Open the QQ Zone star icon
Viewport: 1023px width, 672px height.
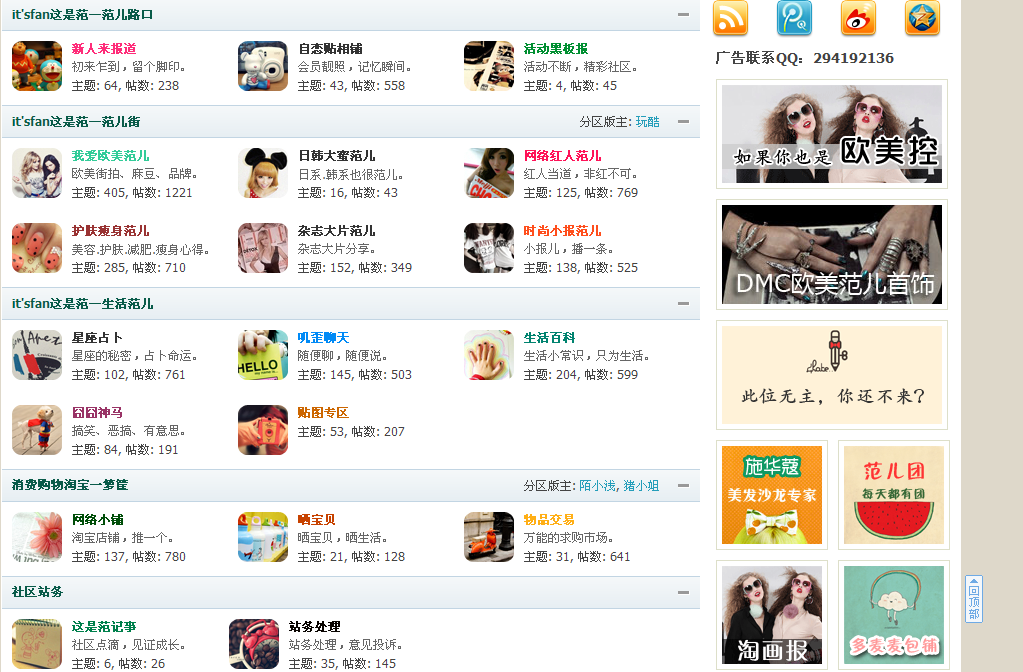(x=922, y=17)
